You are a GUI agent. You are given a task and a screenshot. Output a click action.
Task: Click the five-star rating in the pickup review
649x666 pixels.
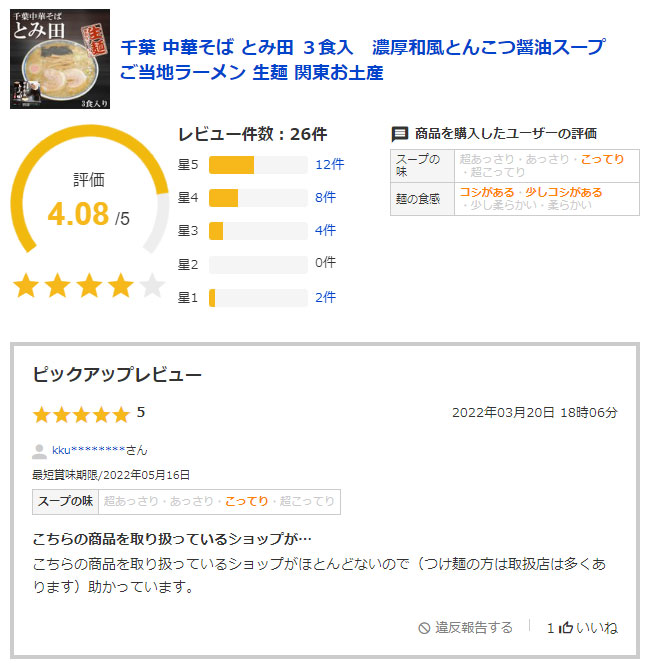[81, 414]
